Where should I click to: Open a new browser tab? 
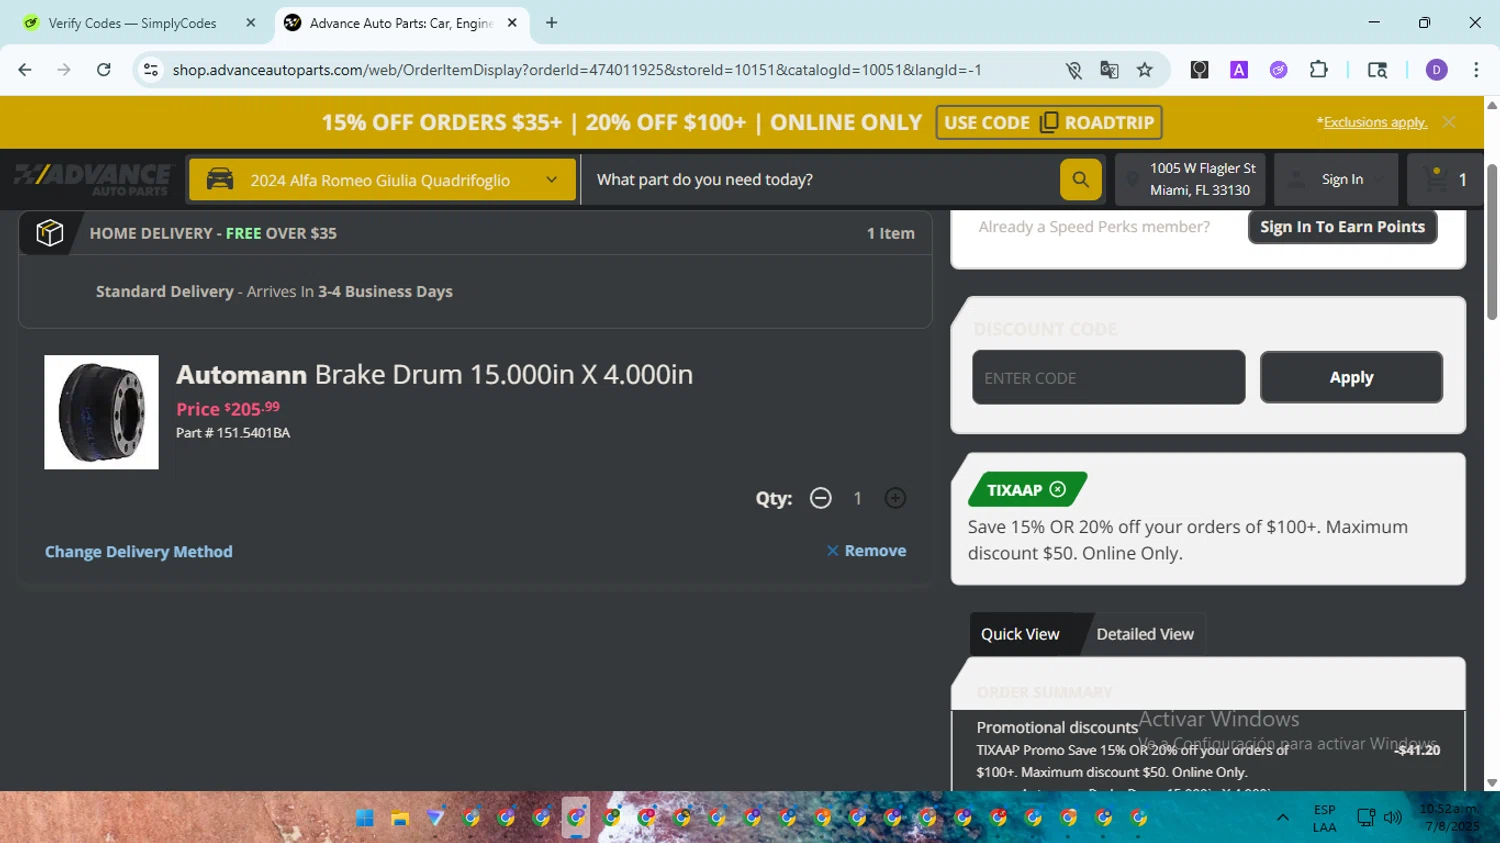coord(552,23)
